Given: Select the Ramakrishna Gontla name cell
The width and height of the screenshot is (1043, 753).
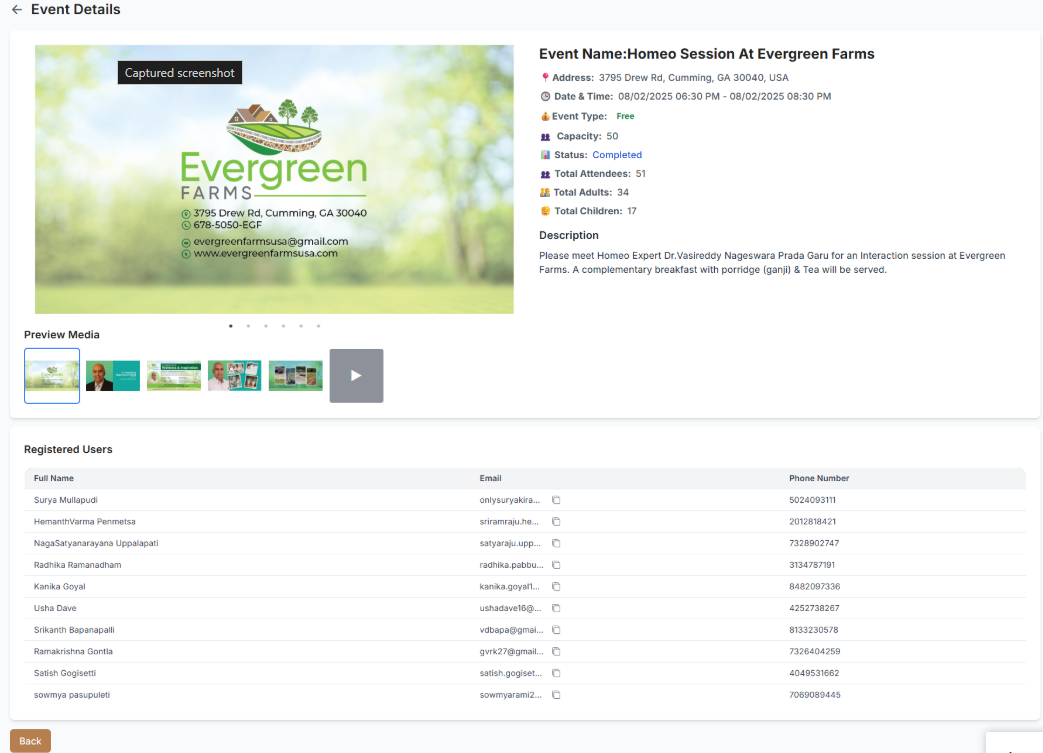Looking at the screenshot, I should pyautogui.click(x=73, y=651).
